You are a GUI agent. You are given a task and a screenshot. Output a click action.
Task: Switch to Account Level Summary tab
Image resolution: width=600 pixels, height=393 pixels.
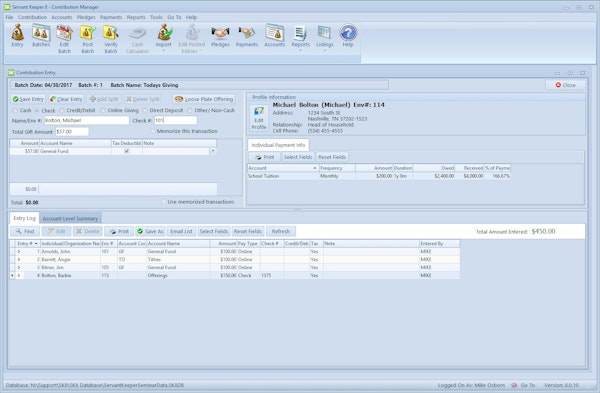tap(70, 219)
